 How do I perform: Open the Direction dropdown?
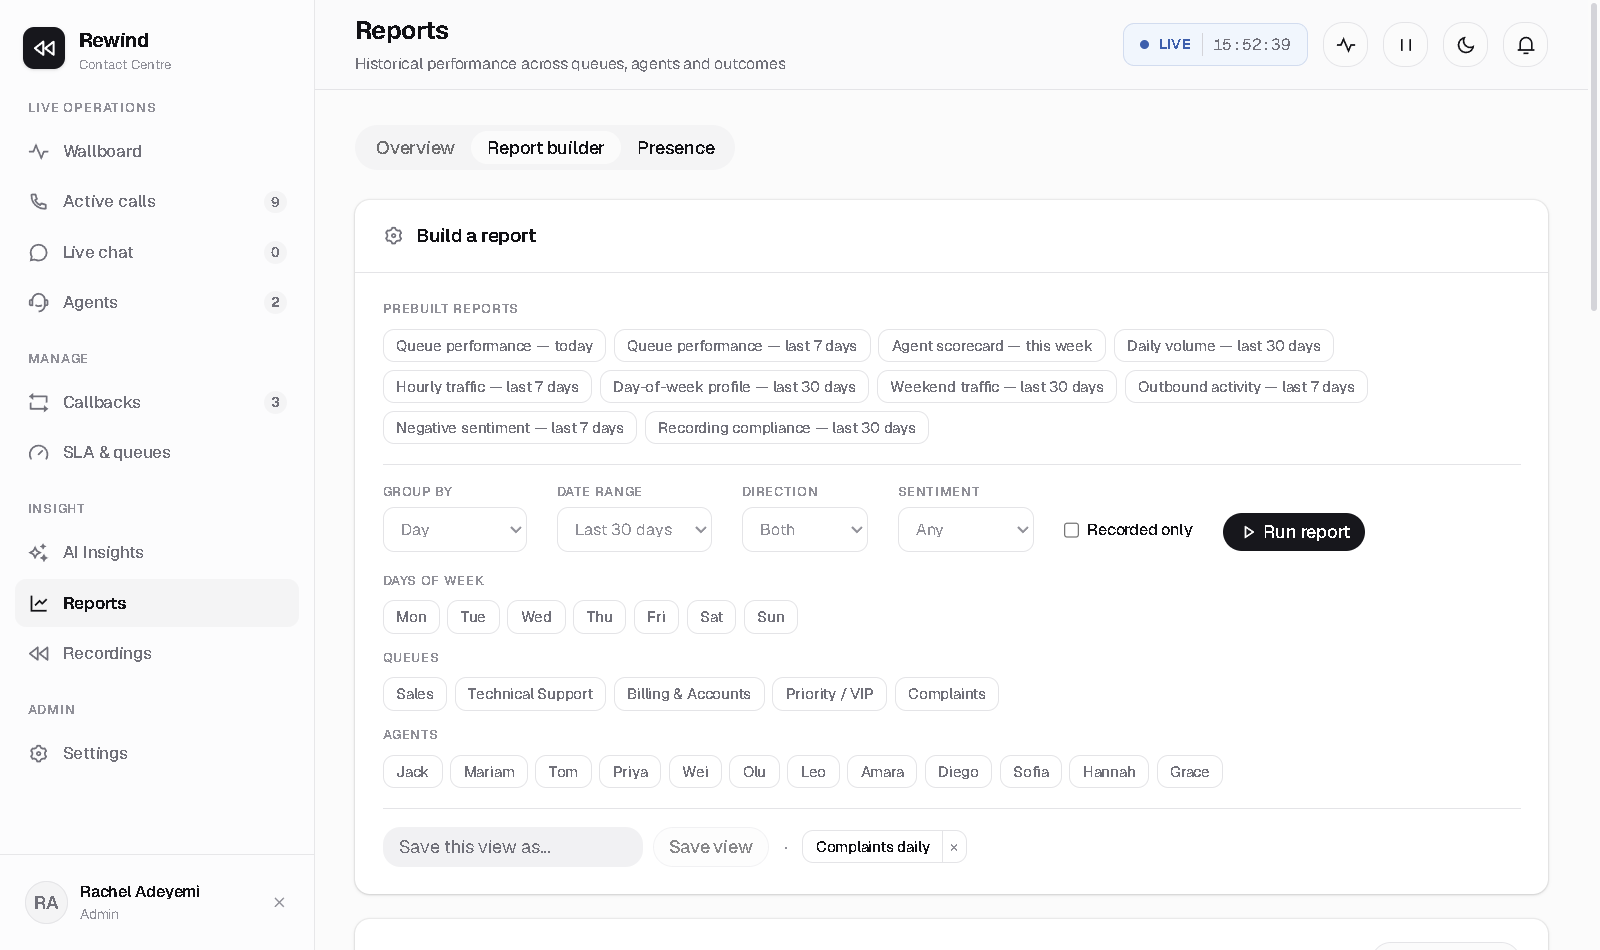point(805,530)
